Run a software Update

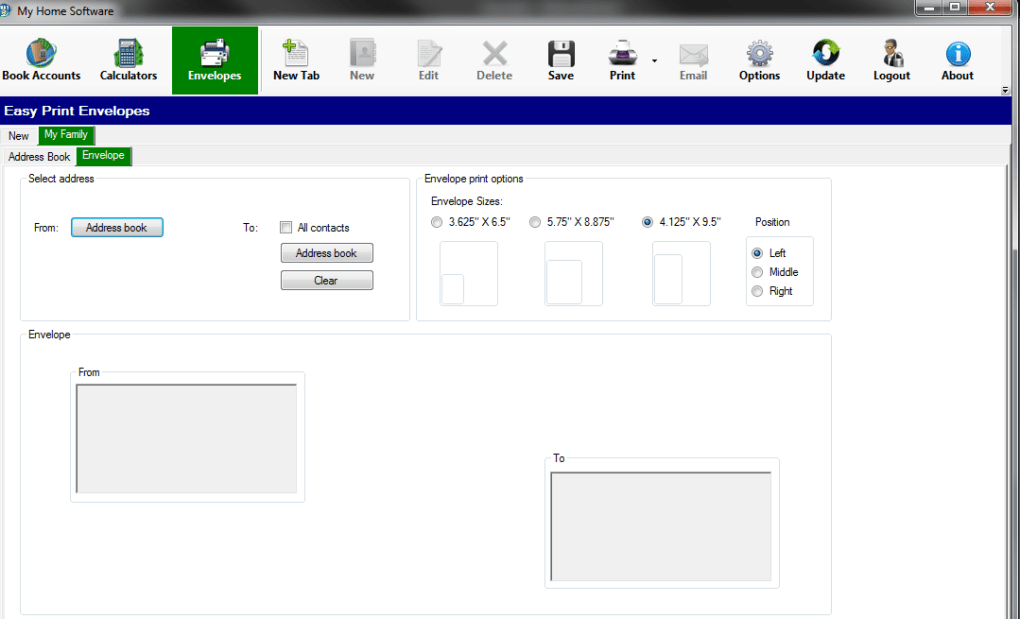825,60
